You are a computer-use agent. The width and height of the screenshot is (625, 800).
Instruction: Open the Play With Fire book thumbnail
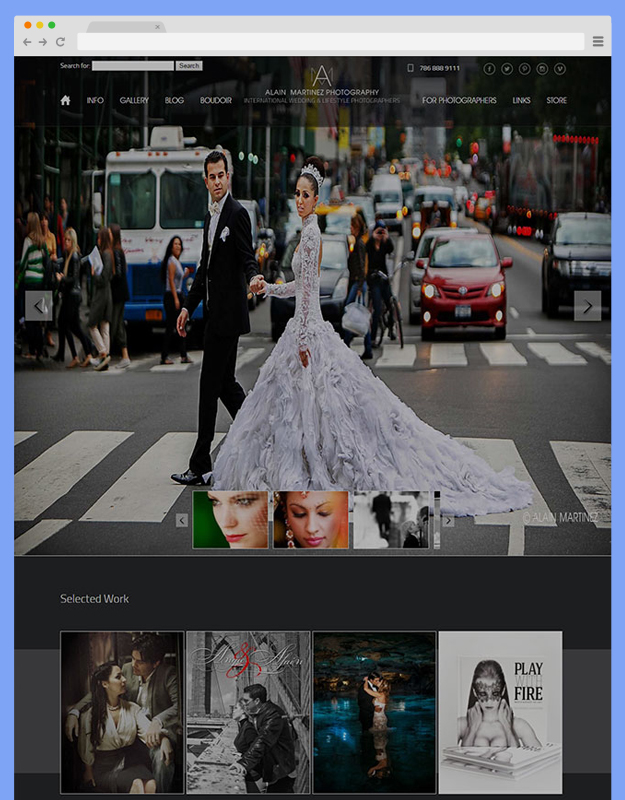500,711
